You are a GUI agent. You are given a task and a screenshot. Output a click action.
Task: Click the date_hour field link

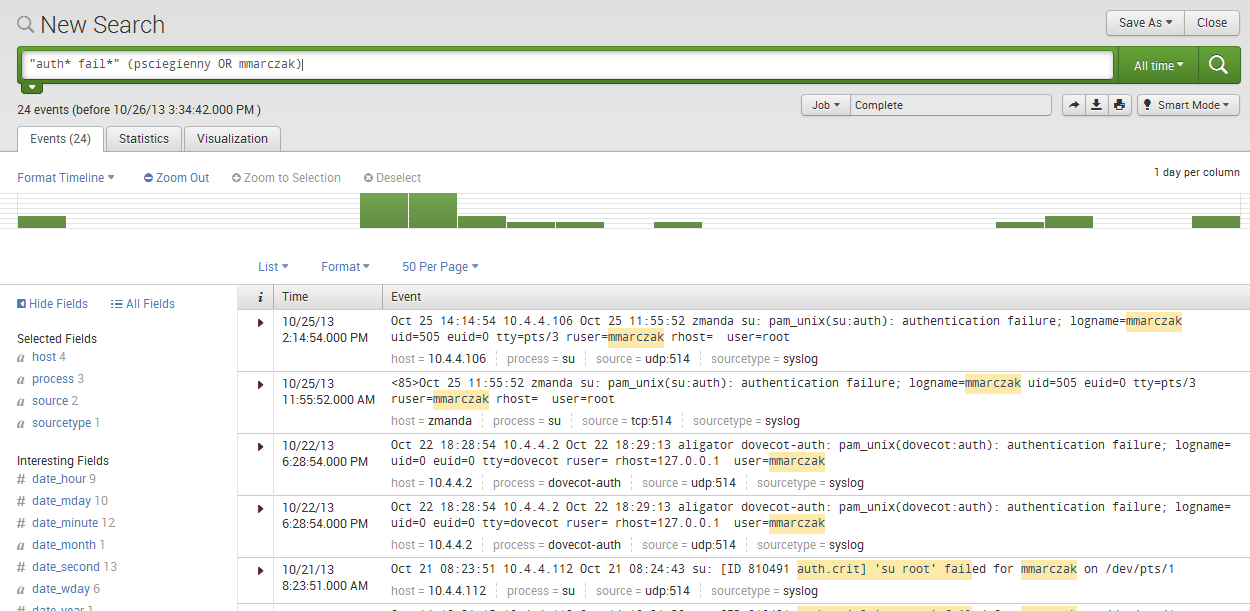coord(59,479)
